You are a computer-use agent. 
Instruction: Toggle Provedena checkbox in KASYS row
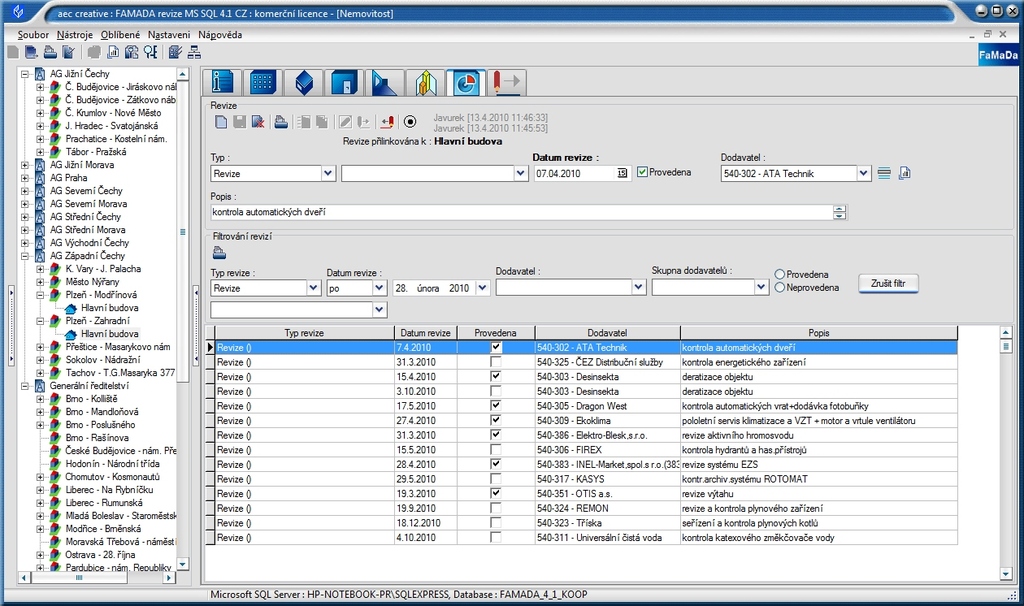496,479
